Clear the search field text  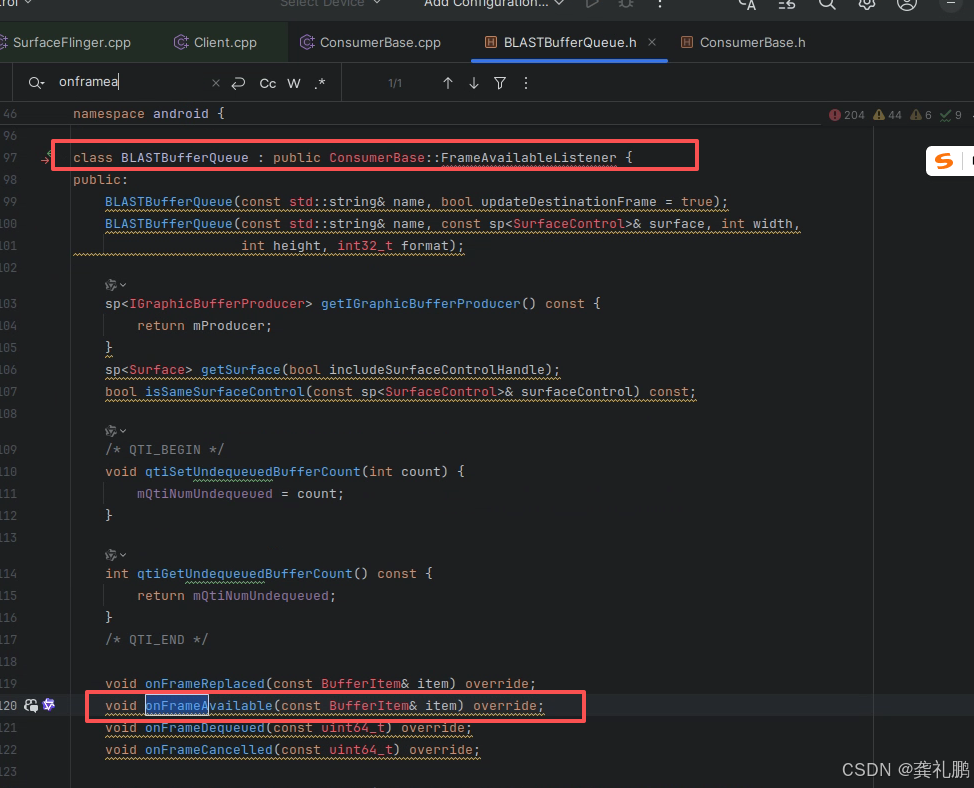point(216,83)
